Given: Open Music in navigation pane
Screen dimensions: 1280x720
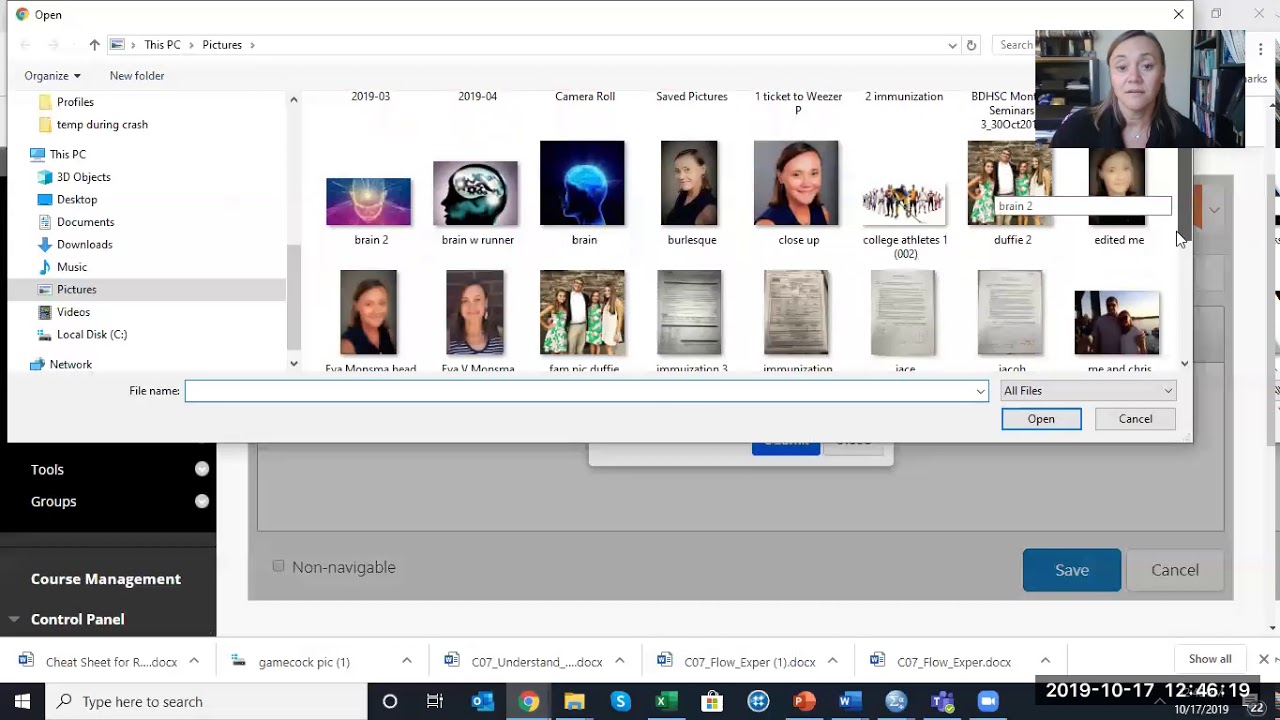Looking at the screenshot, I should (x=72, y=267).
